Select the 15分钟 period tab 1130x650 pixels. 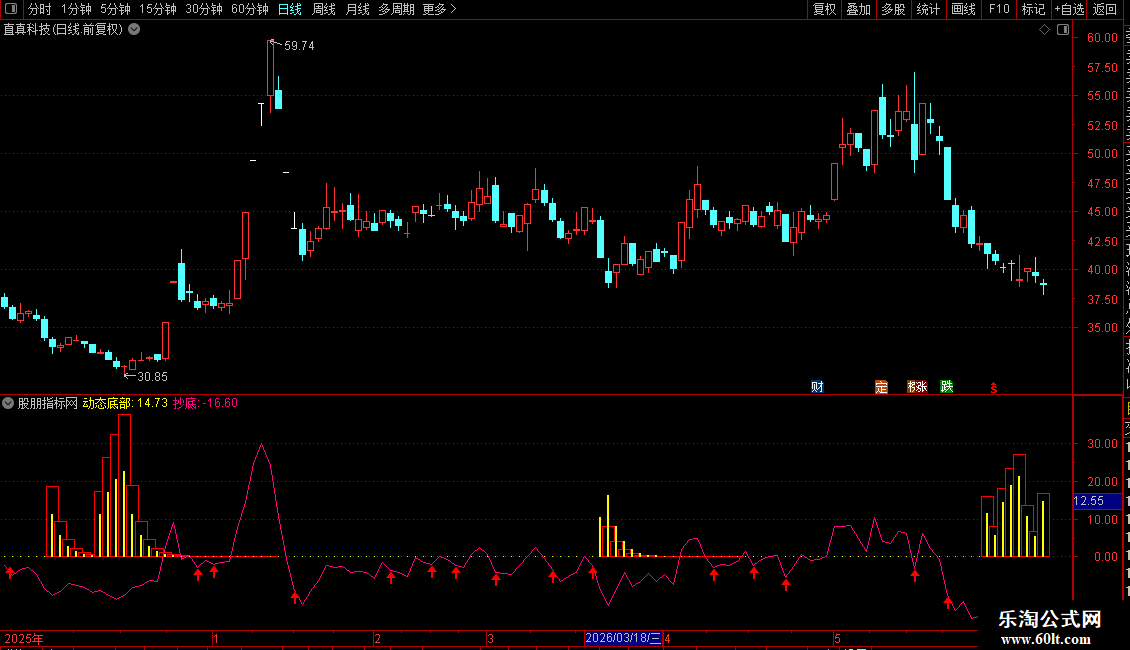click(x=158, y=9)
